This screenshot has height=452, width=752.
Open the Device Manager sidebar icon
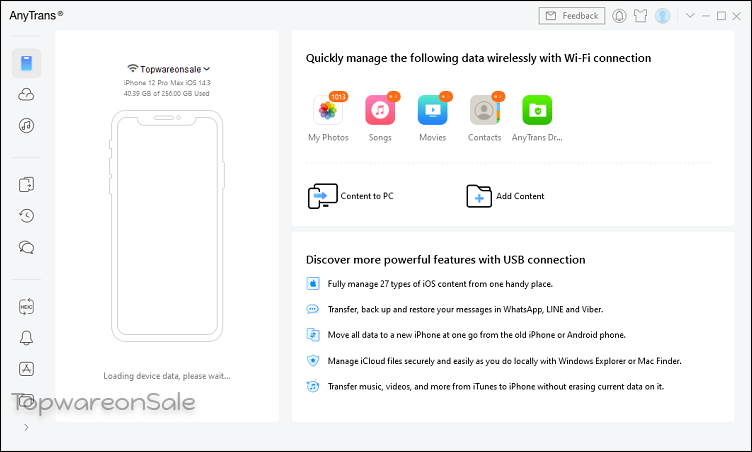26,63
